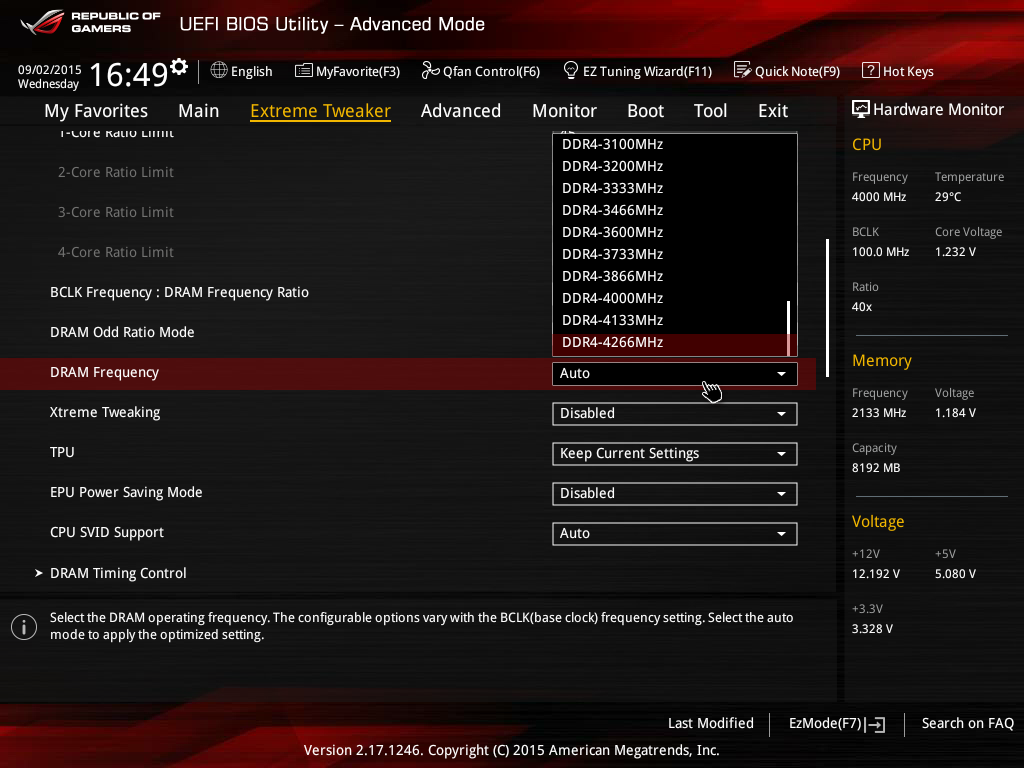Click the 3-Core Ratio Limit row

116,212
